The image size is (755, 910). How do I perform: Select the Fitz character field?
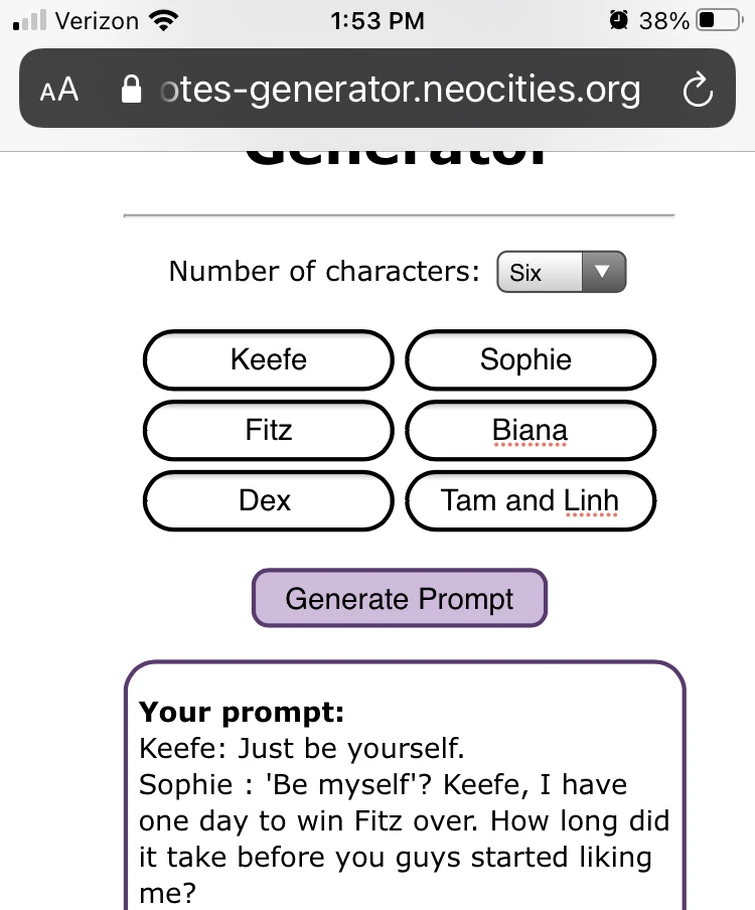click(x=269, y=431)
